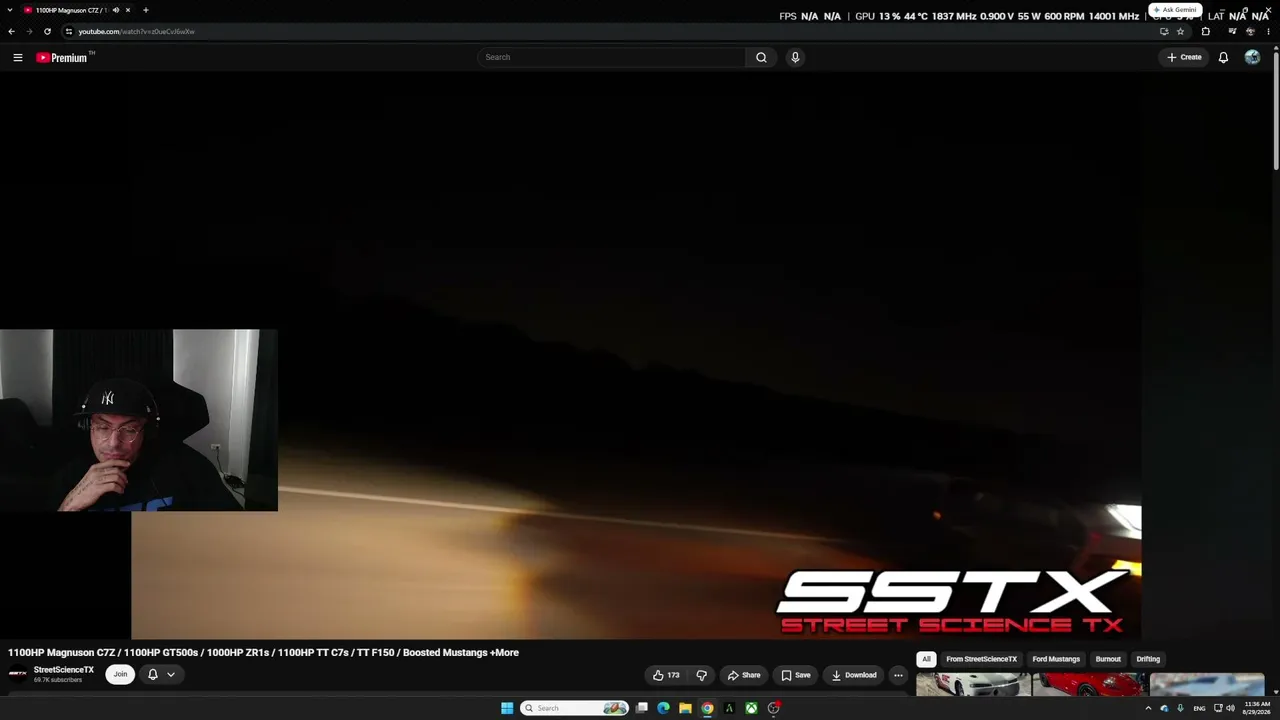The height and width of the screenshot is (720, 1280).
Task: Click the StreetScienceTX channel avatar
Action: pyautogui.click(x=18, y=674)
